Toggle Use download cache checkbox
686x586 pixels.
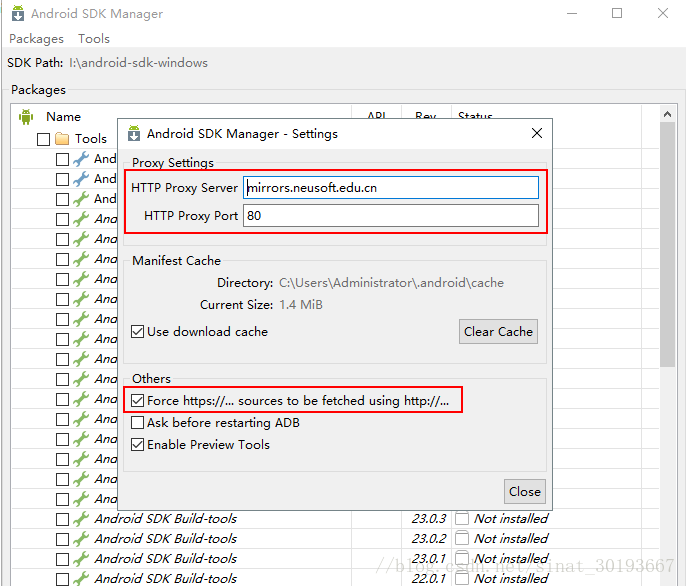(137, 332)
